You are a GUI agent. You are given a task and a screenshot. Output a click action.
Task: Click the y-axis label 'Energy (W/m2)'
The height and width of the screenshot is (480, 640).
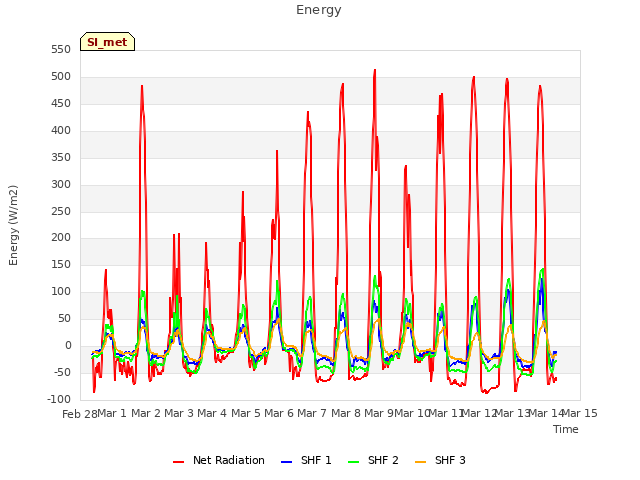click(13, 225)
